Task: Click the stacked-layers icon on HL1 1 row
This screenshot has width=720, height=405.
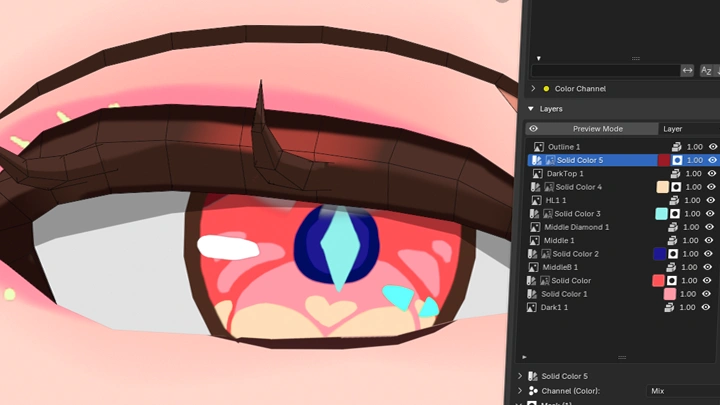Action: click(674, 200)
